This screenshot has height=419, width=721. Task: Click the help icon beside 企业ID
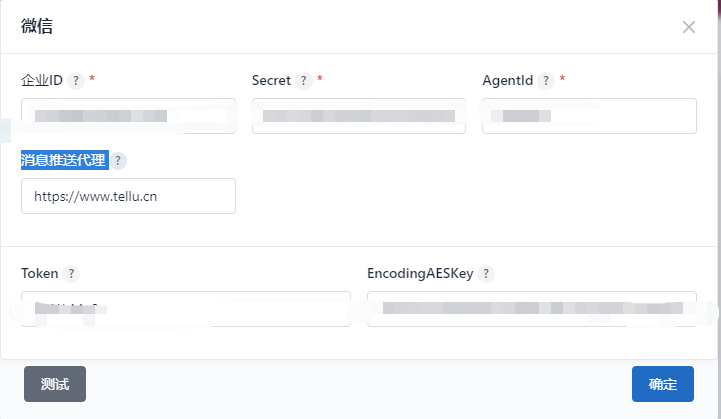tap(76, 81)
